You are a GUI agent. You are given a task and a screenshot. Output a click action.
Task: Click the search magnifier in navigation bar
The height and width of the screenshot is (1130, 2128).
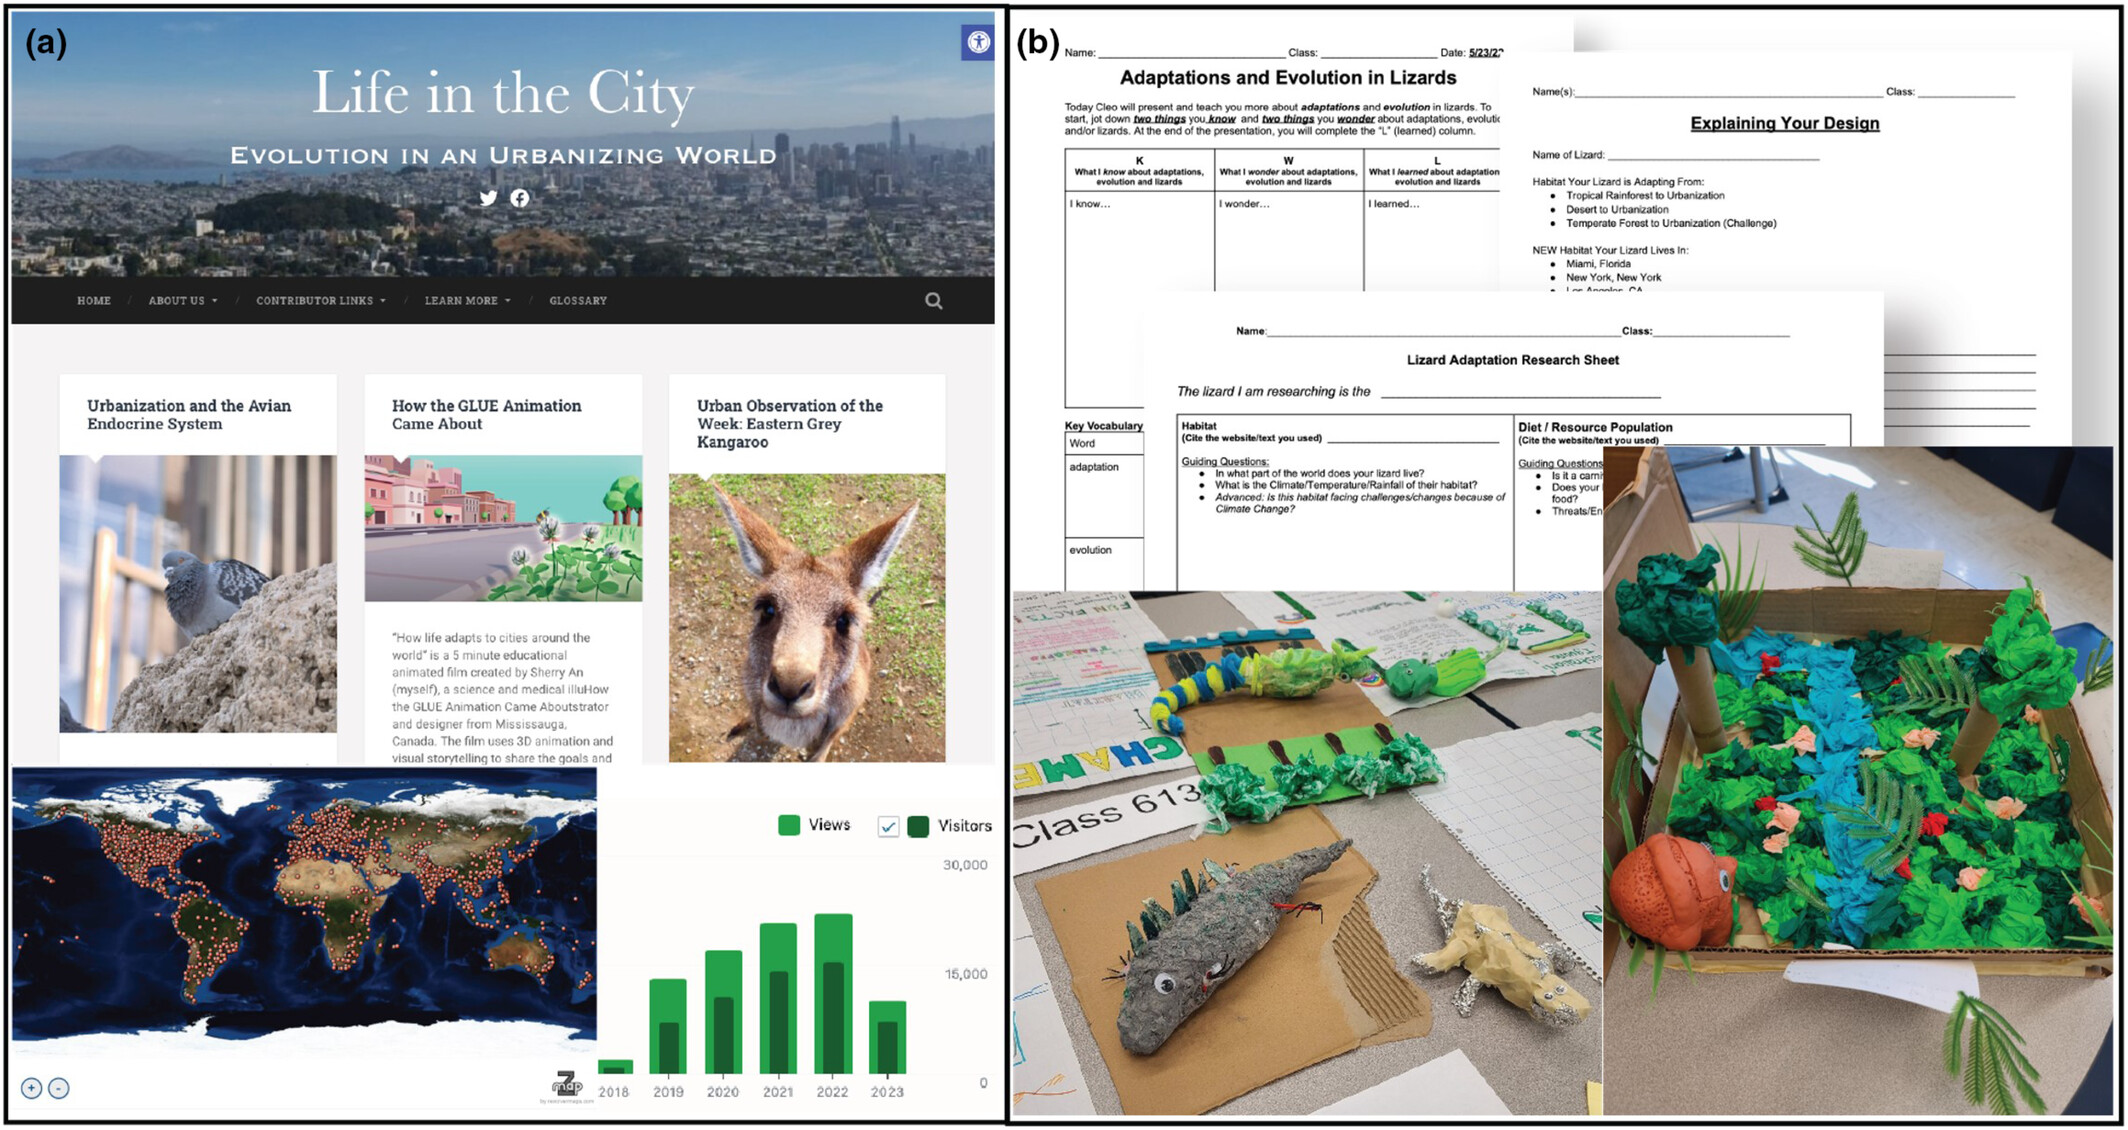tap(933, 300)
